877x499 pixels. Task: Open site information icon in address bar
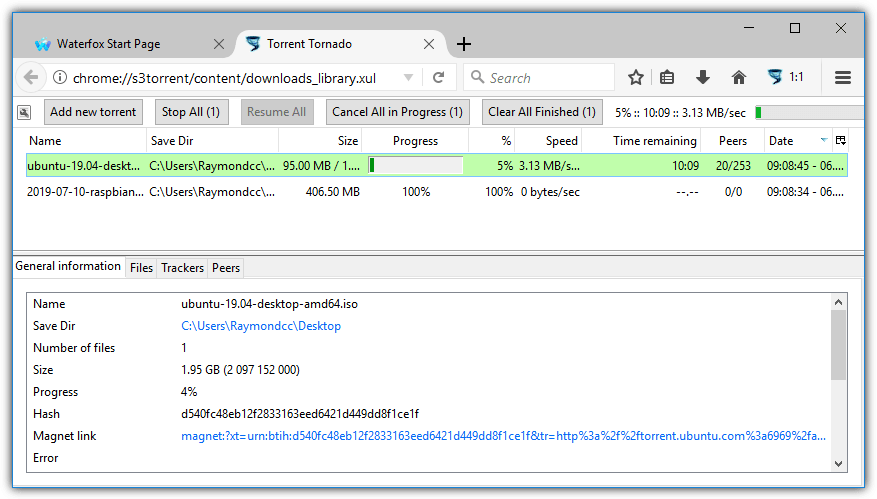[x=60, y=78]
